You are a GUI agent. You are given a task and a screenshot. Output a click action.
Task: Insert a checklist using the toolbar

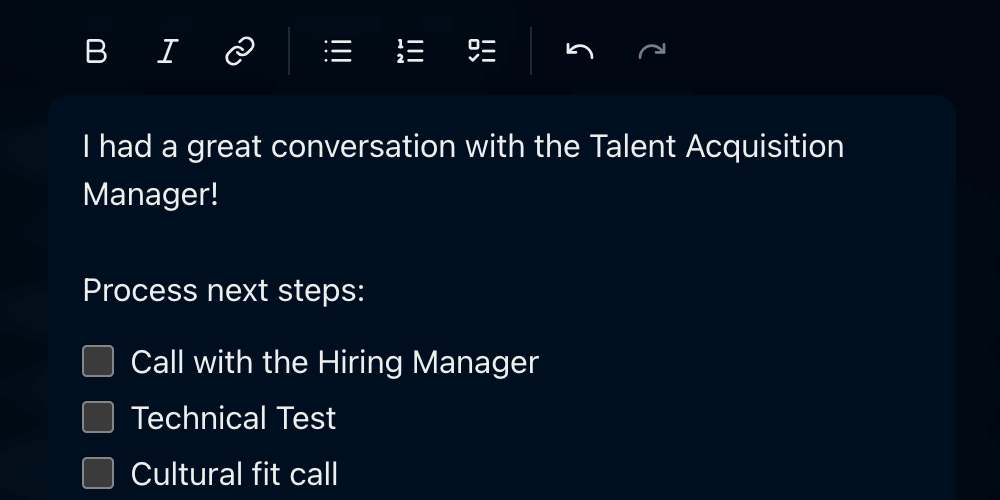click(x=482, y=51)
